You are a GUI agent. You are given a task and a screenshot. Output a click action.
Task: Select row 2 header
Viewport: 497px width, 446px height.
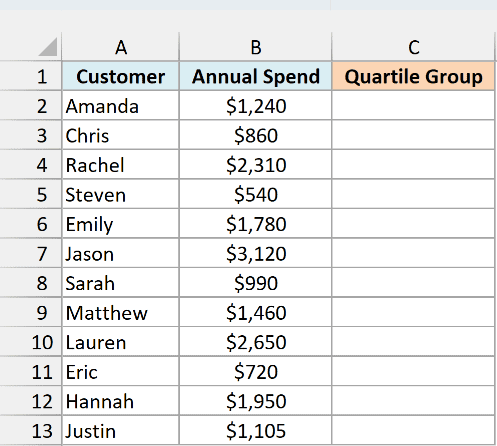point(31,105)
